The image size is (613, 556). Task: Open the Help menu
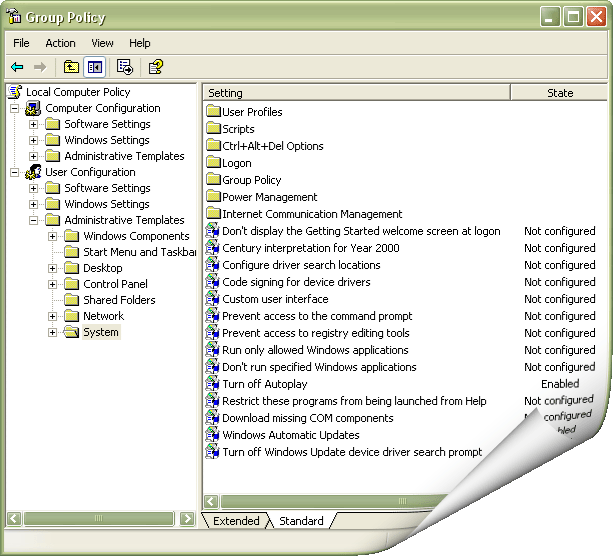[x=140, y=43]
